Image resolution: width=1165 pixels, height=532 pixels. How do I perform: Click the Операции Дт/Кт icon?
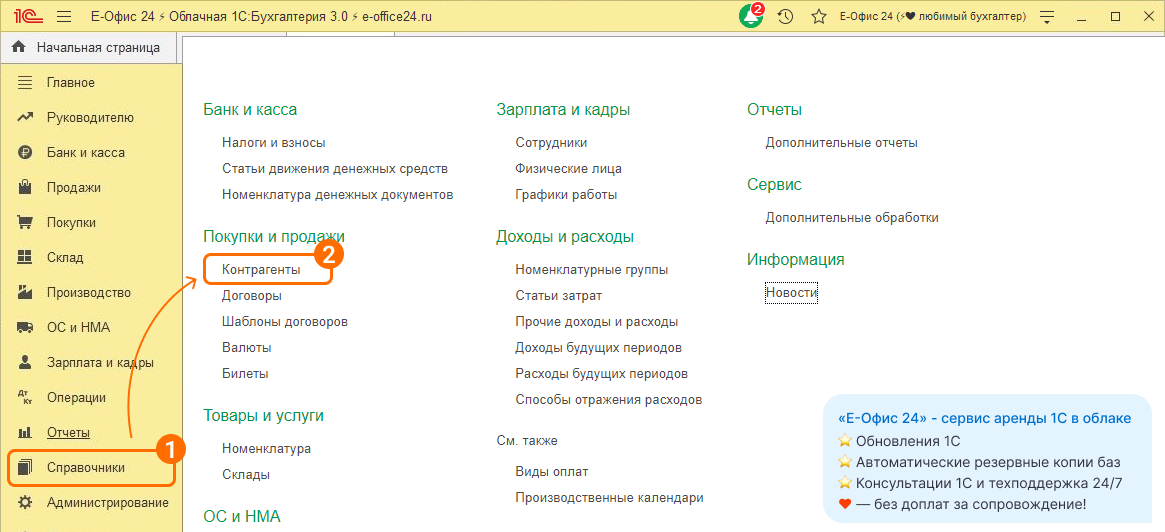click(x=25, y=398)
